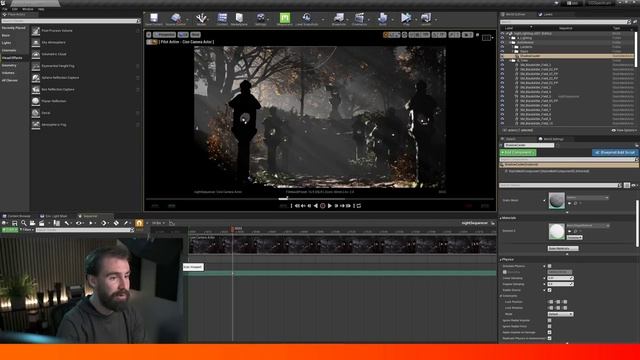Open the Content browser toolbar icon
The image size is (640, 360).
pyautogui.click(x=222, y=18)
